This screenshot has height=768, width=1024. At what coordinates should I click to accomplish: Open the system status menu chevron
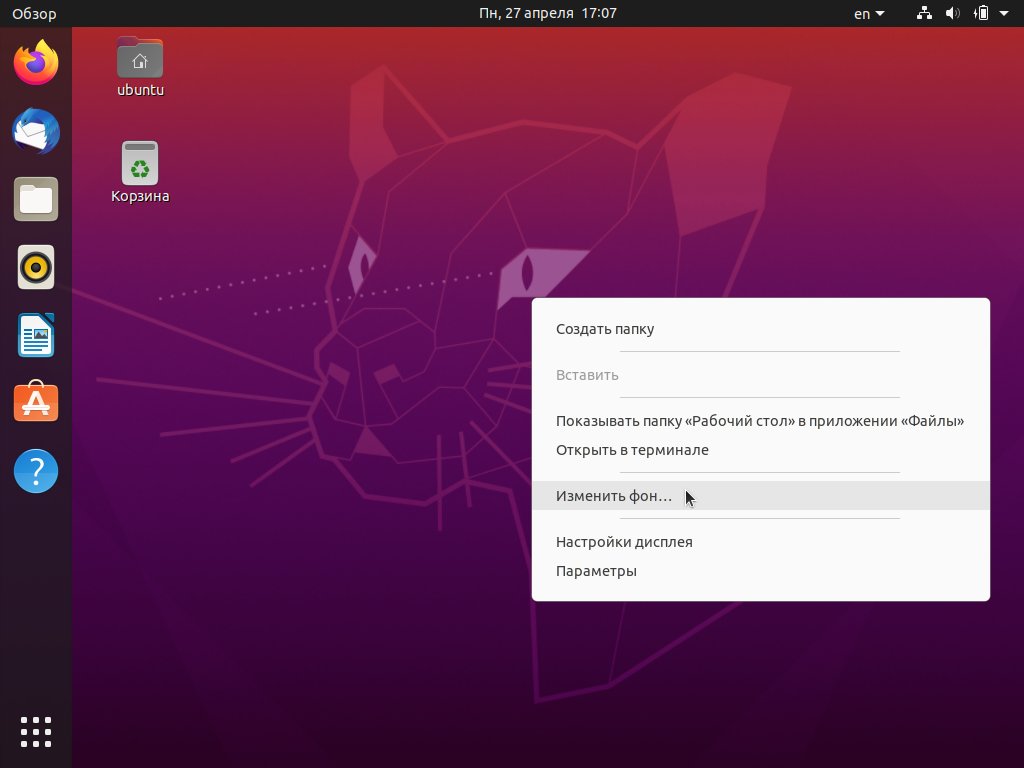1005,13
